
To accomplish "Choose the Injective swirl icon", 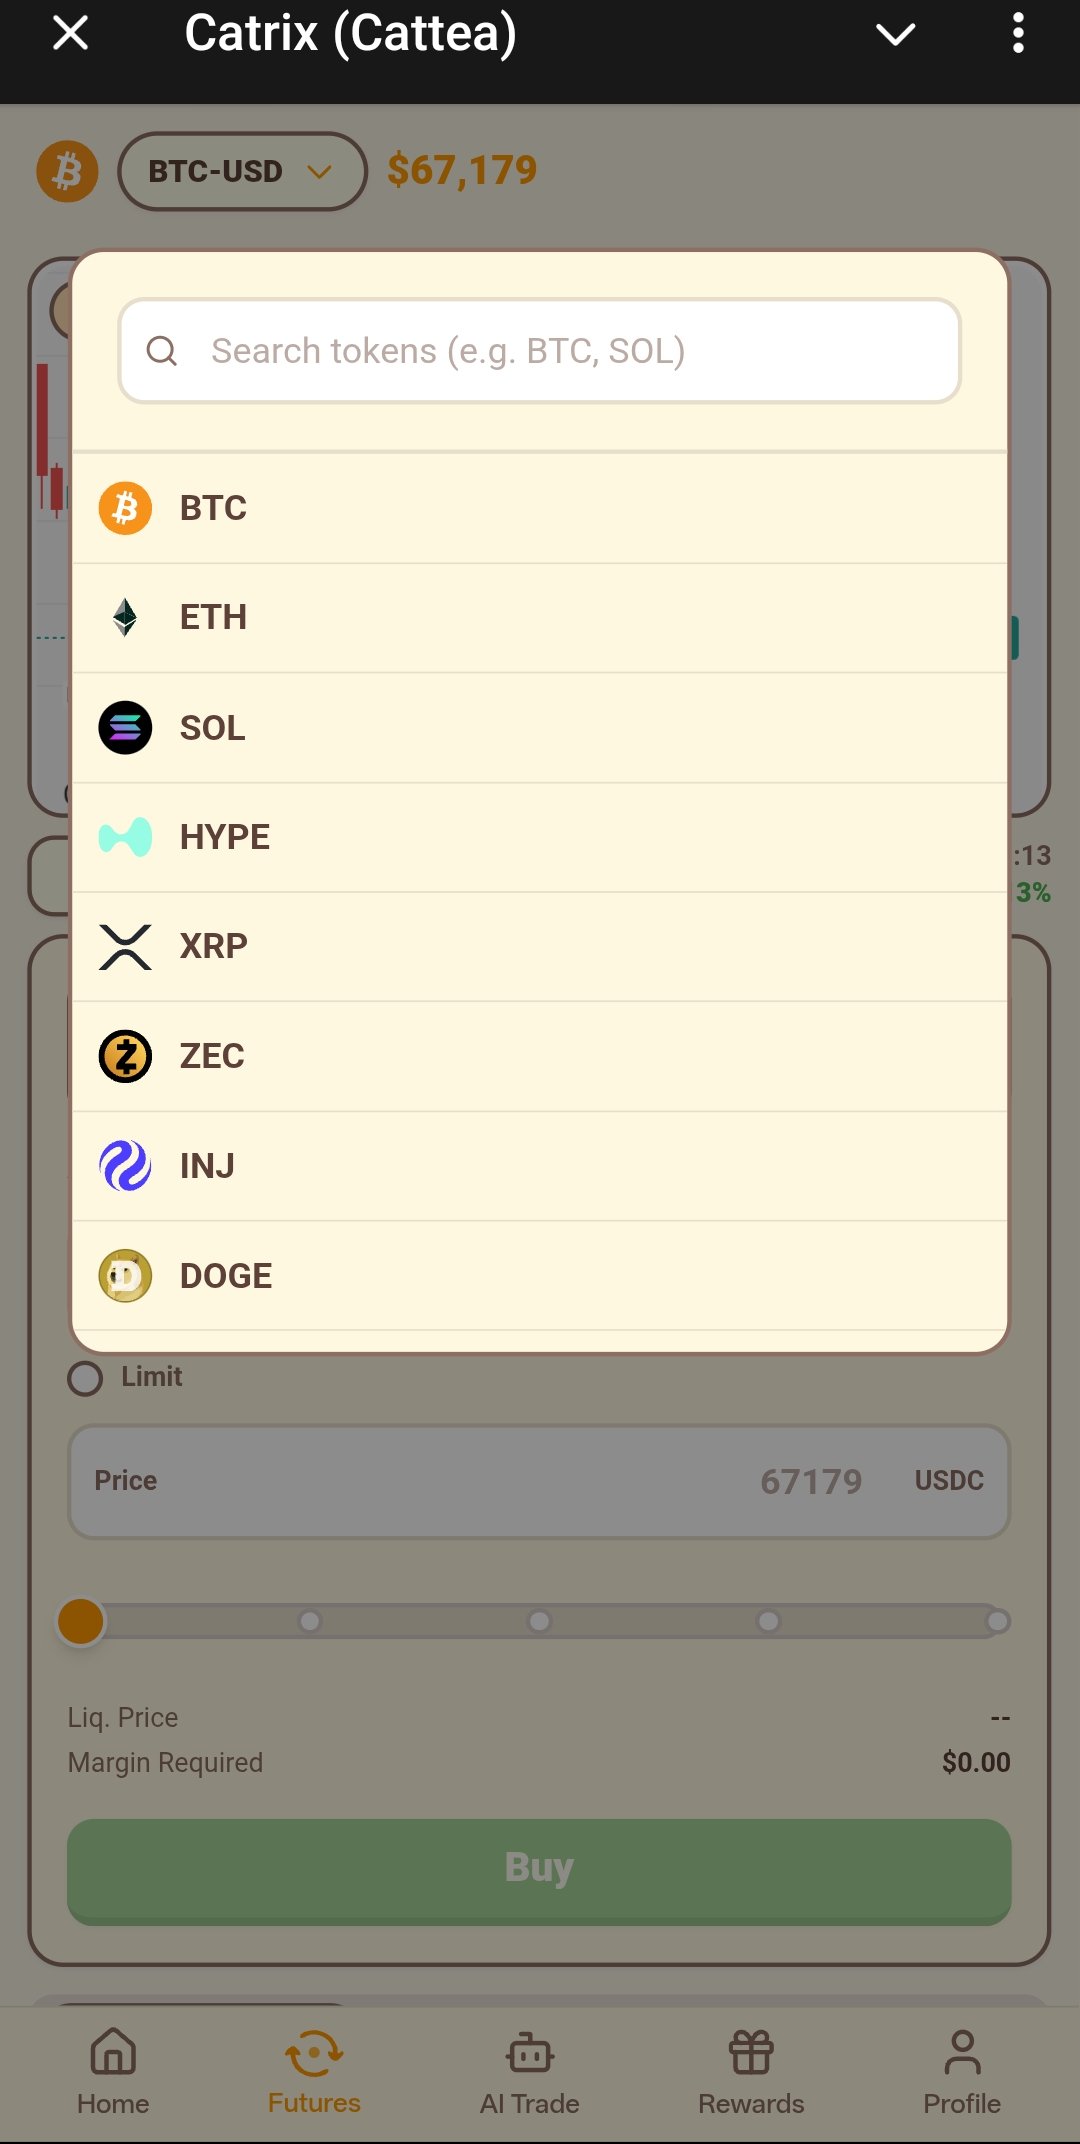I will point(125,1166).
